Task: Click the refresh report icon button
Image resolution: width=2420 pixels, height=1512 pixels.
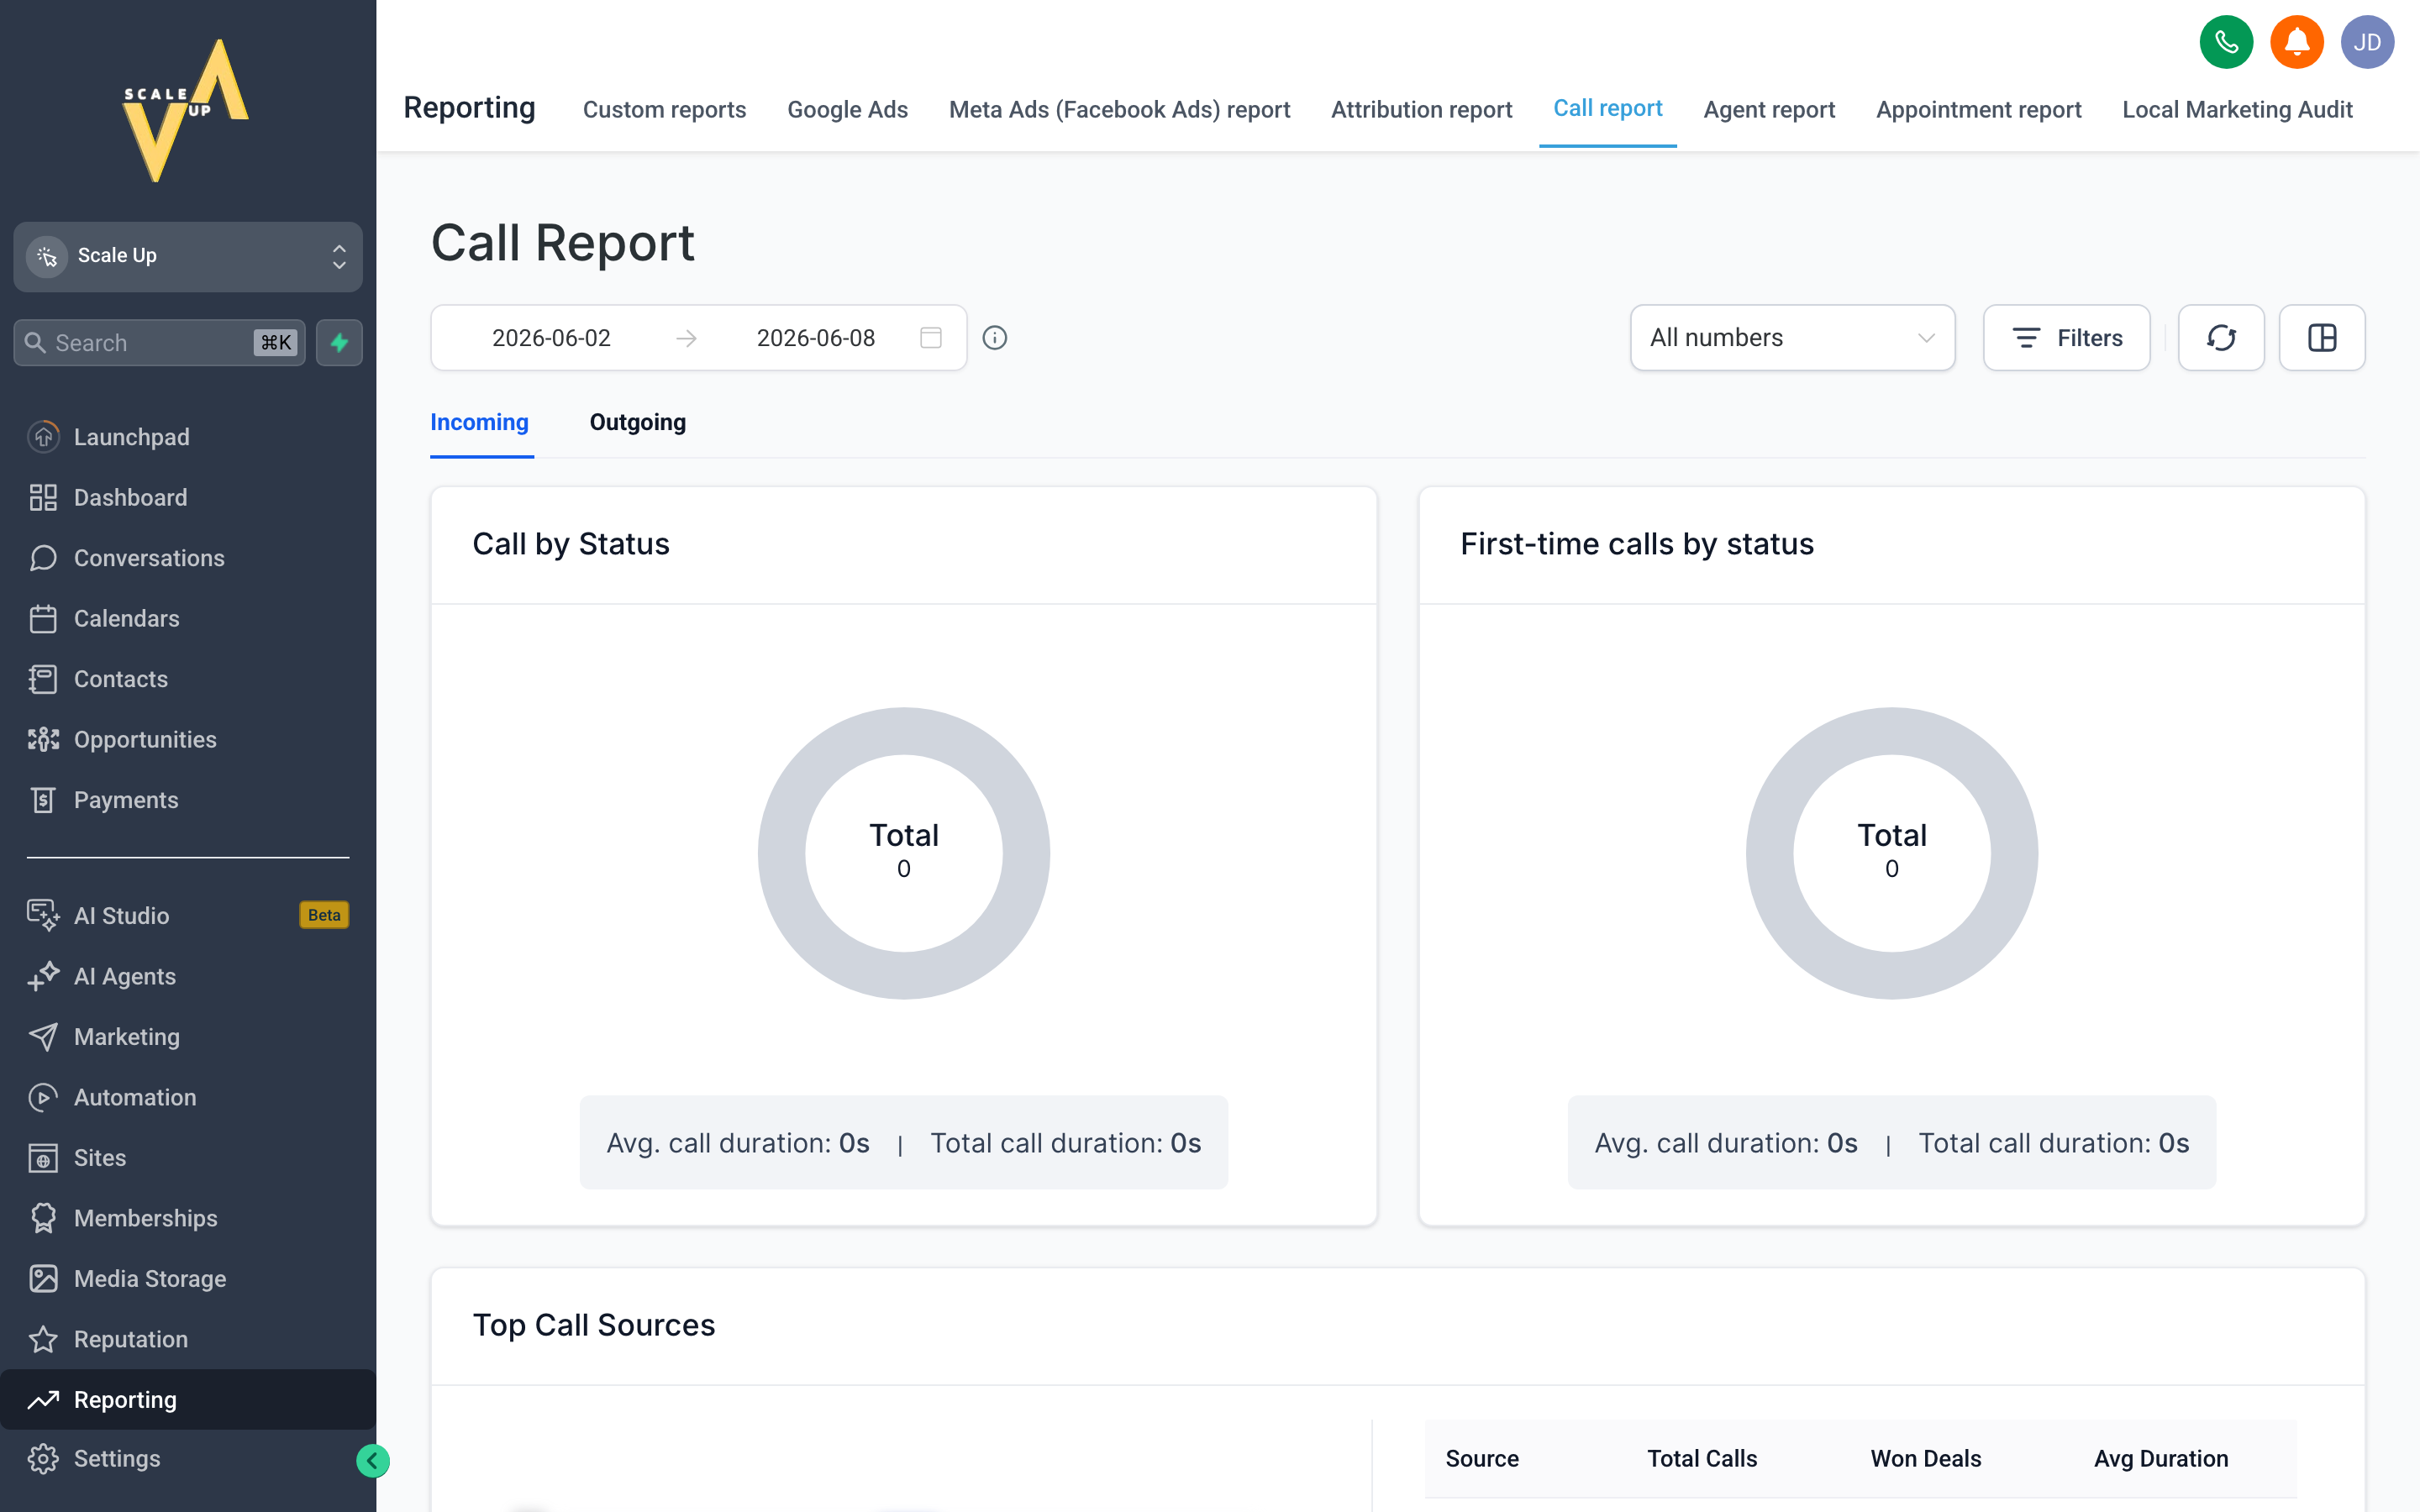Action: click(x=2221, y=338)
